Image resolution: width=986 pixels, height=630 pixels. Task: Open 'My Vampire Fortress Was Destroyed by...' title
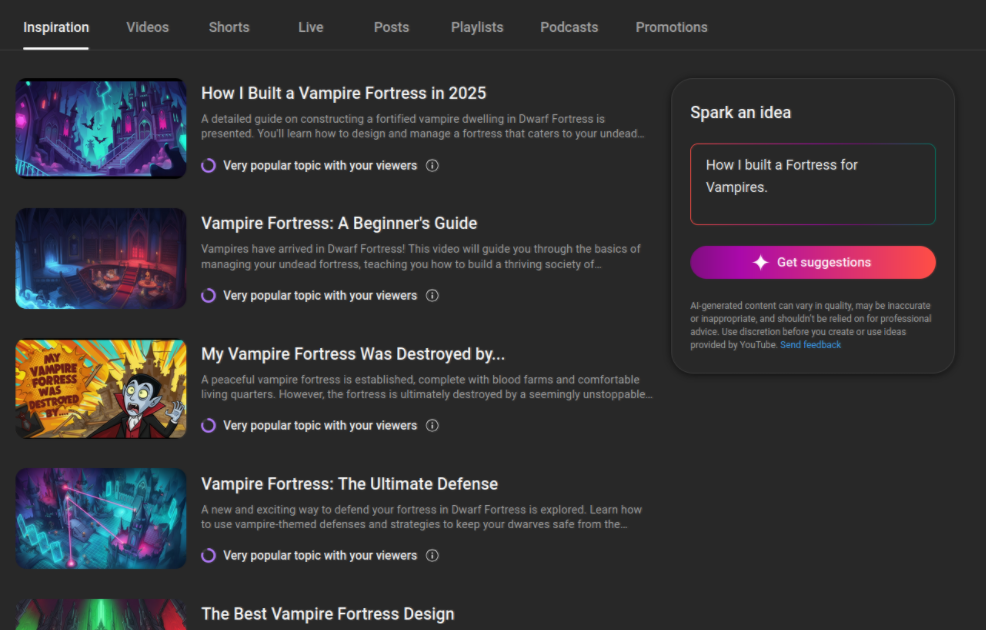click(x=353, y=354)
